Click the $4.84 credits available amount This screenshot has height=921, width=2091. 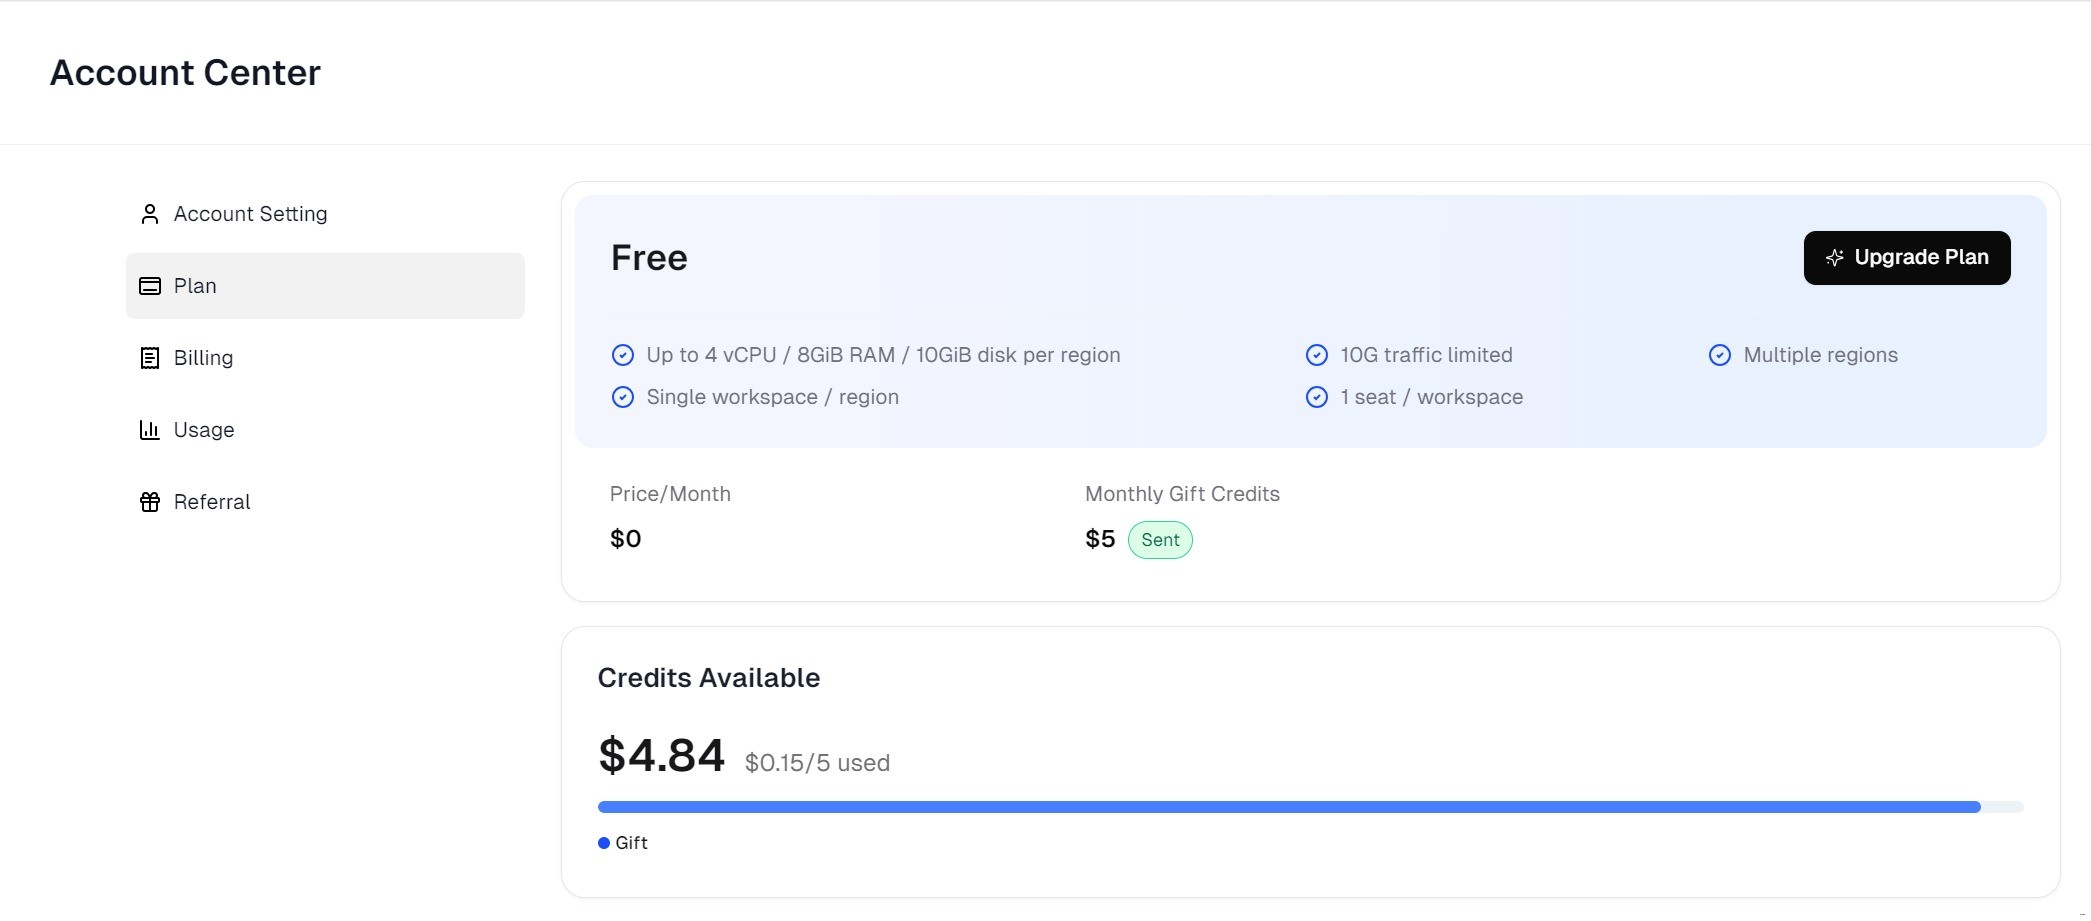click(661, 756)
